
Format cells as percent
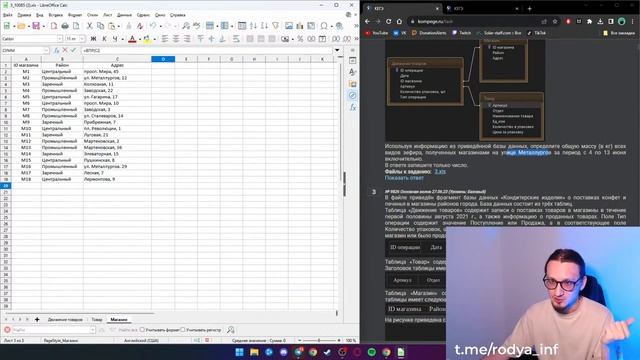click(x=300, y=39)
